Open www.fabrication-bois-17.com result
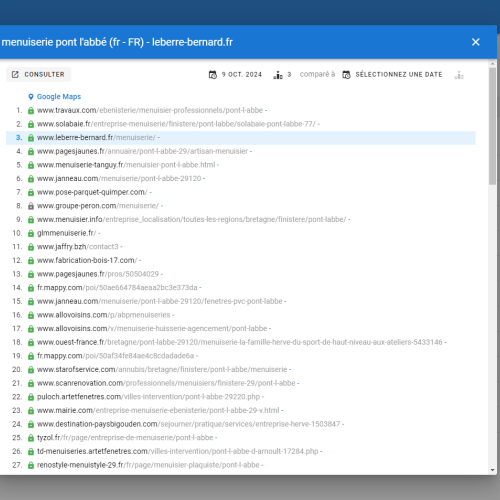The width and height of the screenshot is (500, 500). click(87, 261)
